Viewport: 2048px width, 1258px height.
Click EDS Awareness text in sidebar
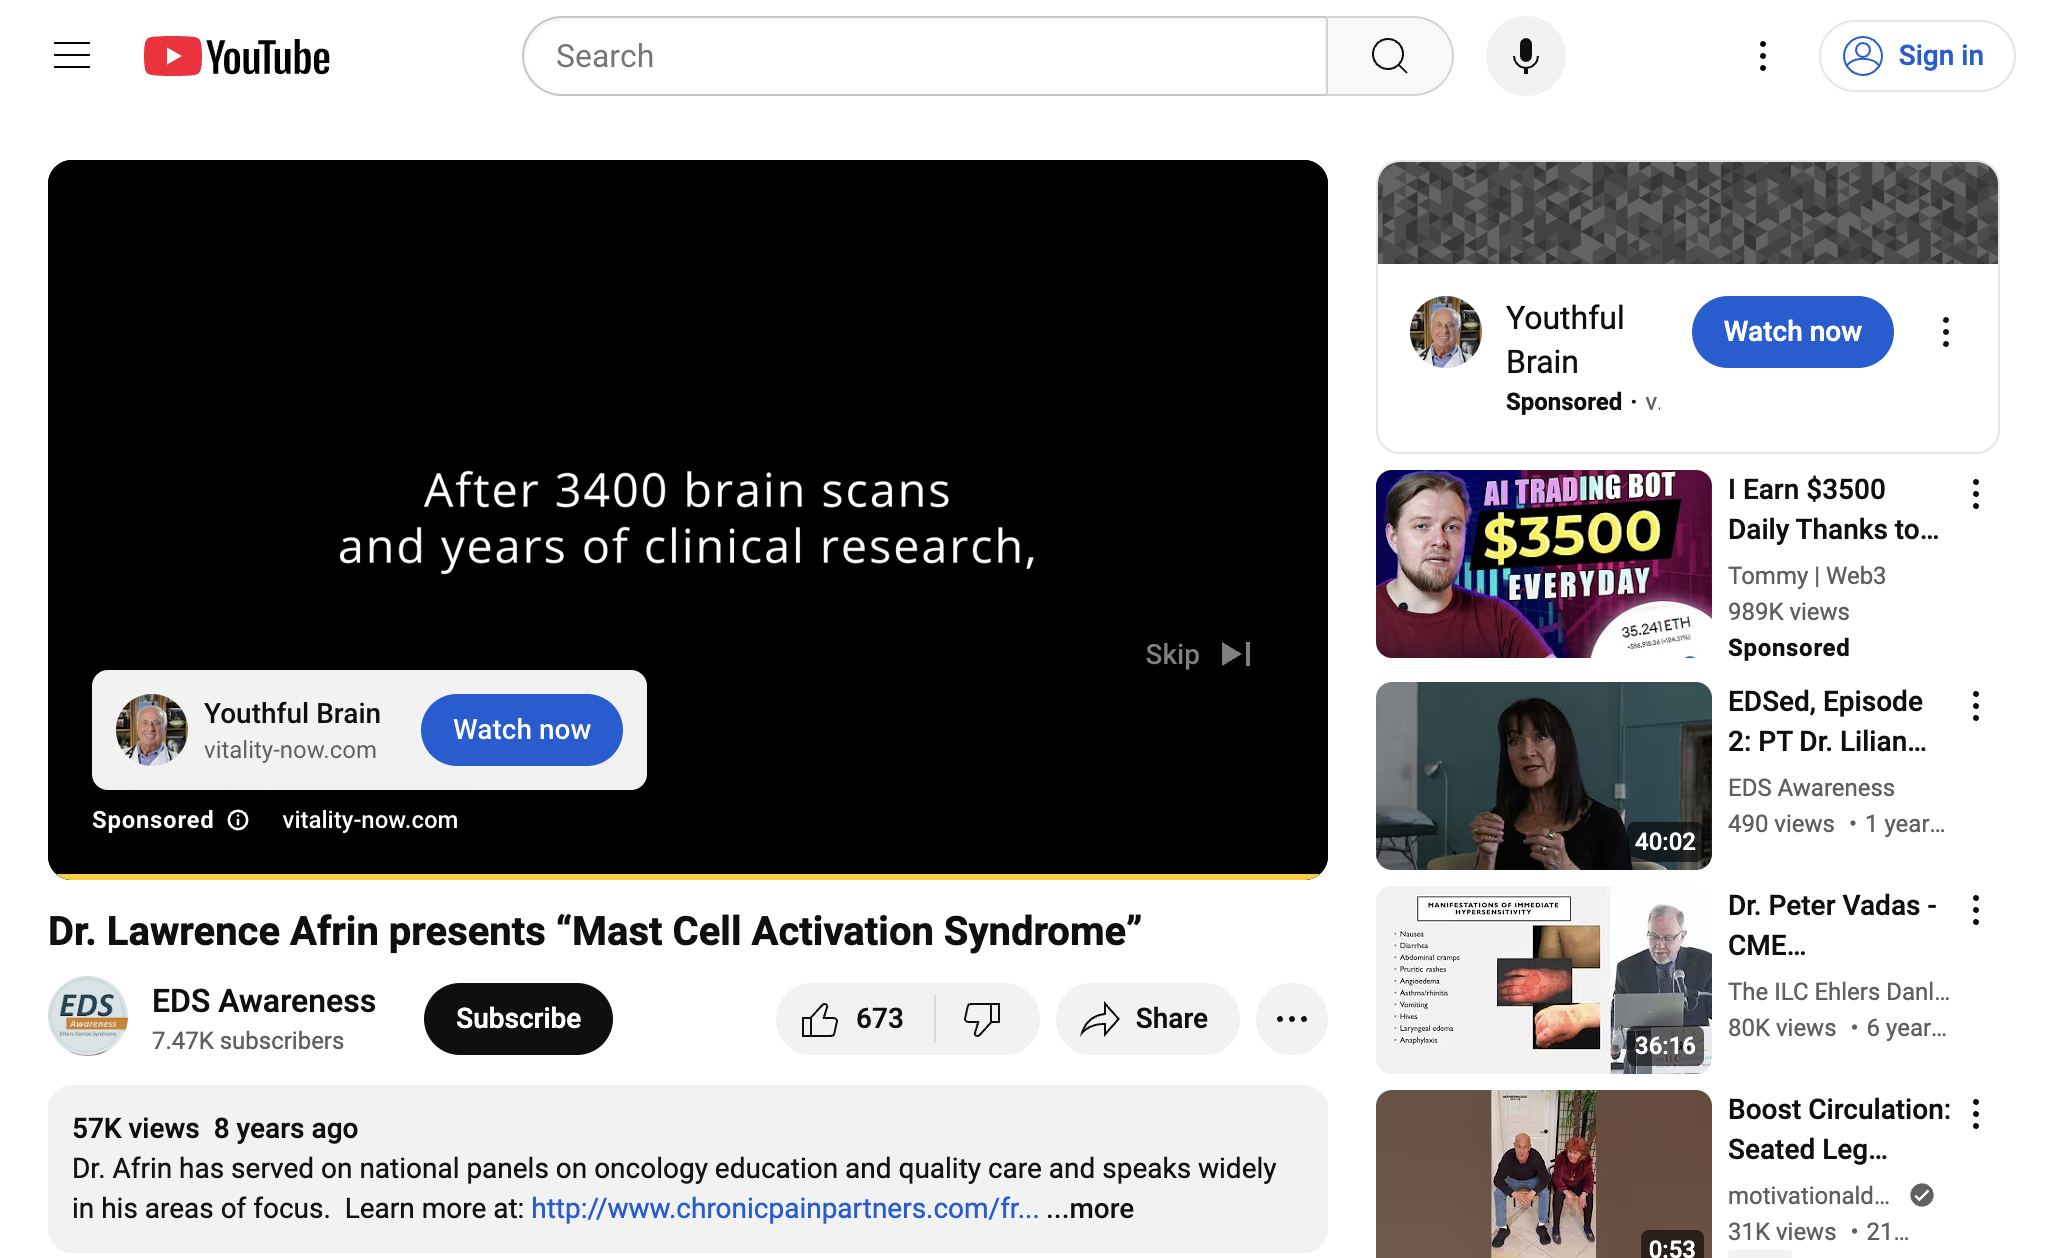1811,788
